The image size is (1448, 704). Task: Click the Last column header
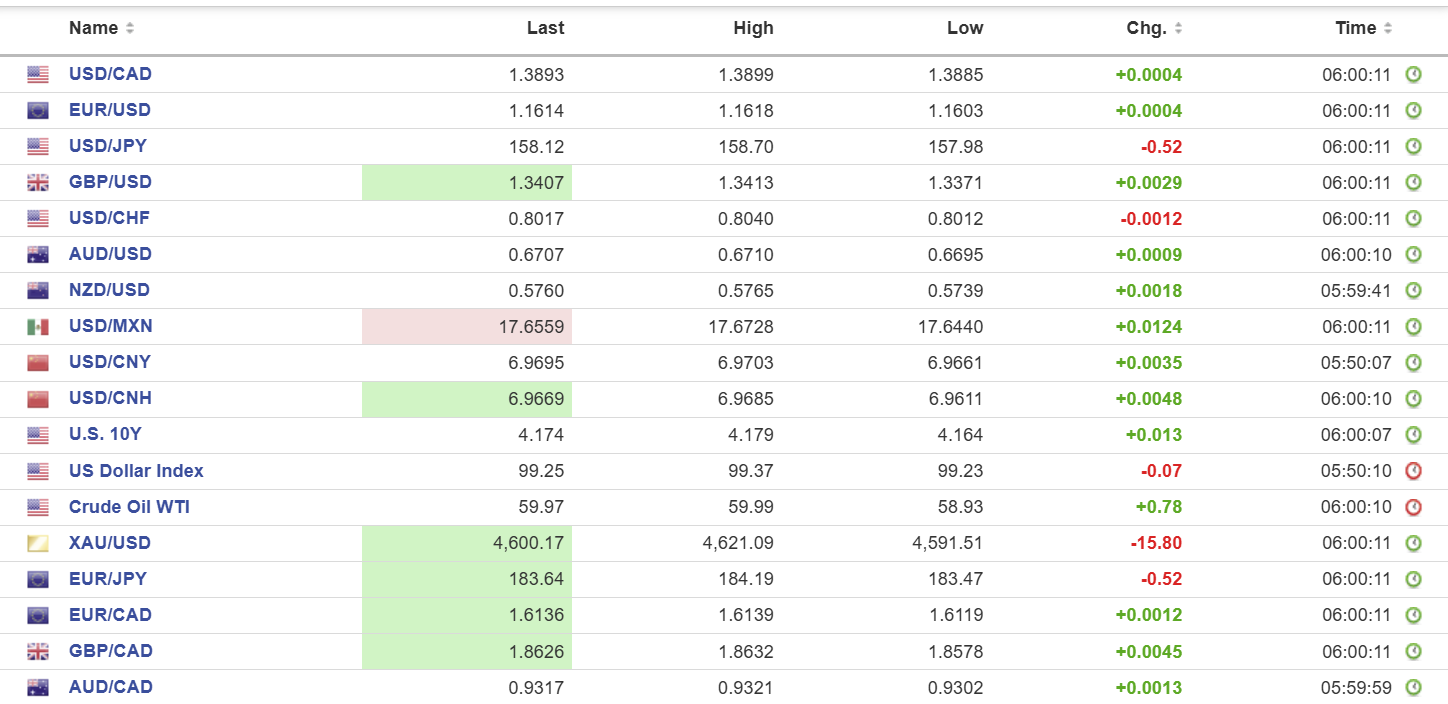pyautogui.click(x=545, y=28)
